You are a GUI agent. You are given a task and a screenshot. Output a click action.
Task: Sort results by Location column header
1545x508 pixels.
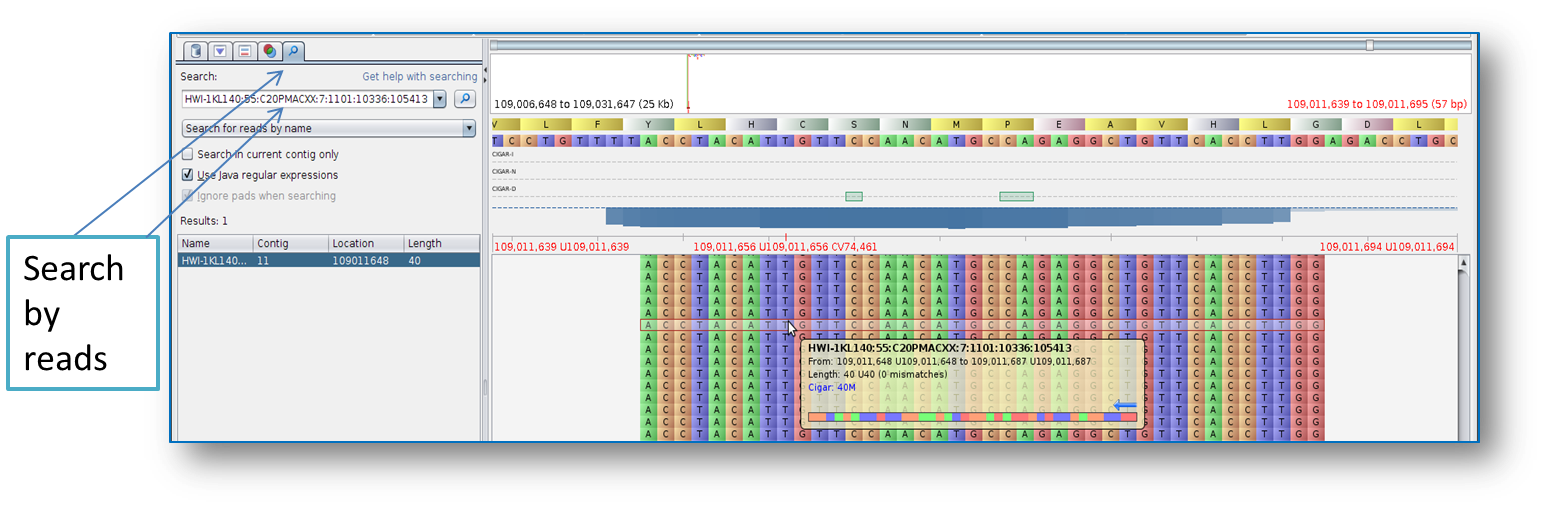coord(365,243)
